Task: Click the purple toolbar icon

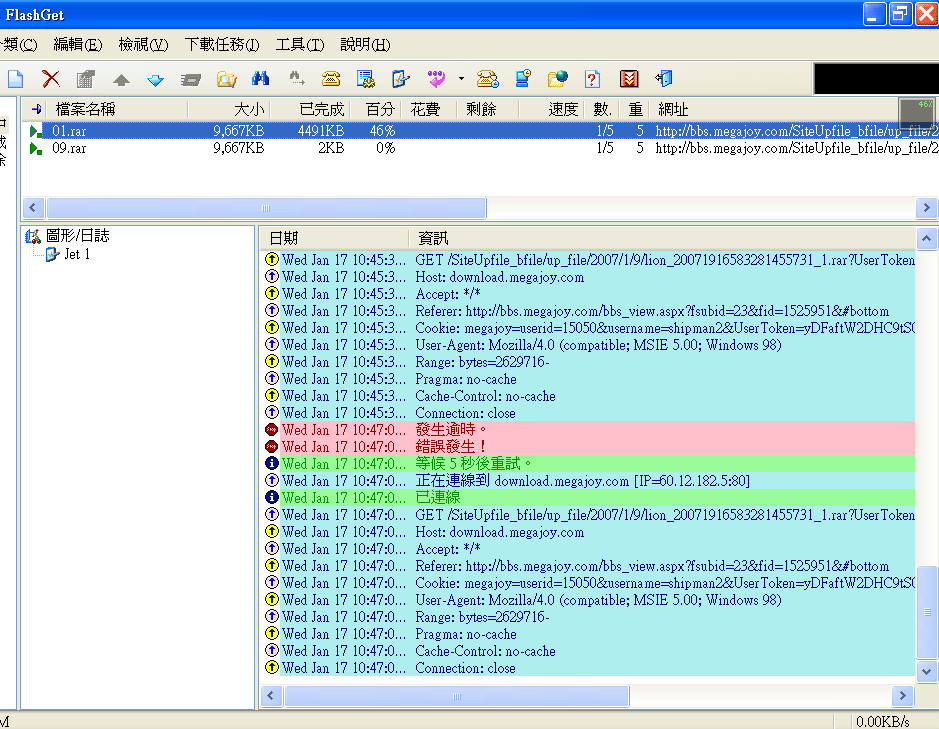Action: [x=436, y=78]
